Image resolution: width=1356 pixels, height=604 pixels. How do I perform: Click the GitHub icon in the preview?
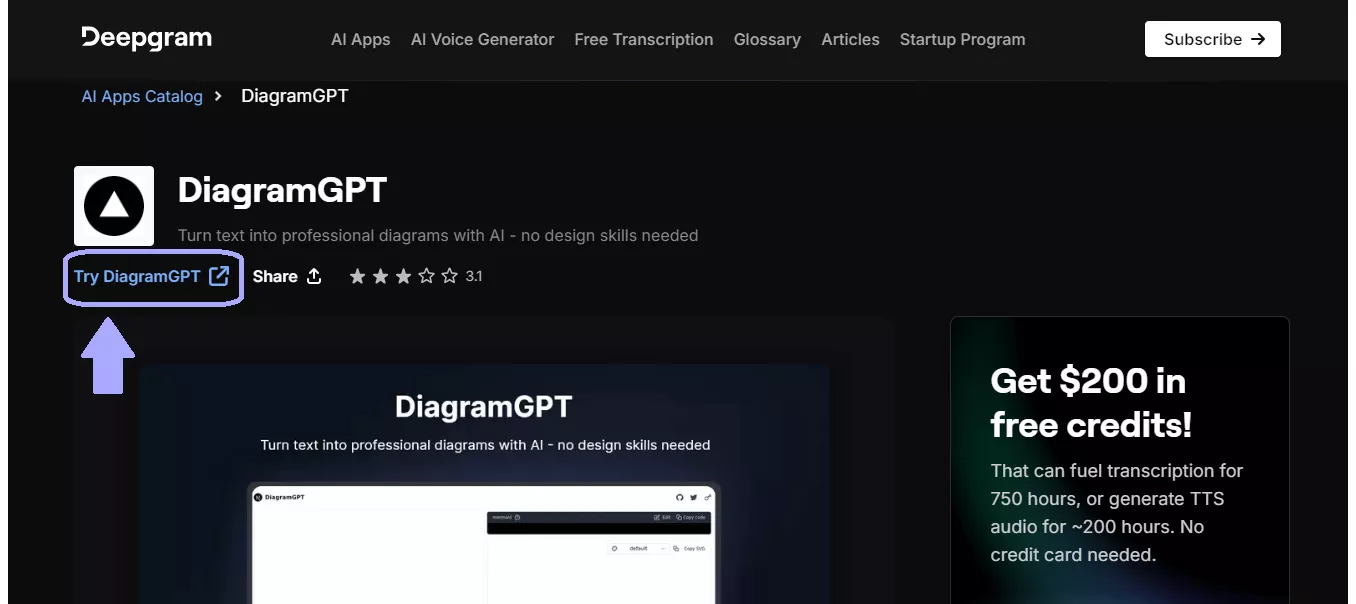tap(680, 497)
